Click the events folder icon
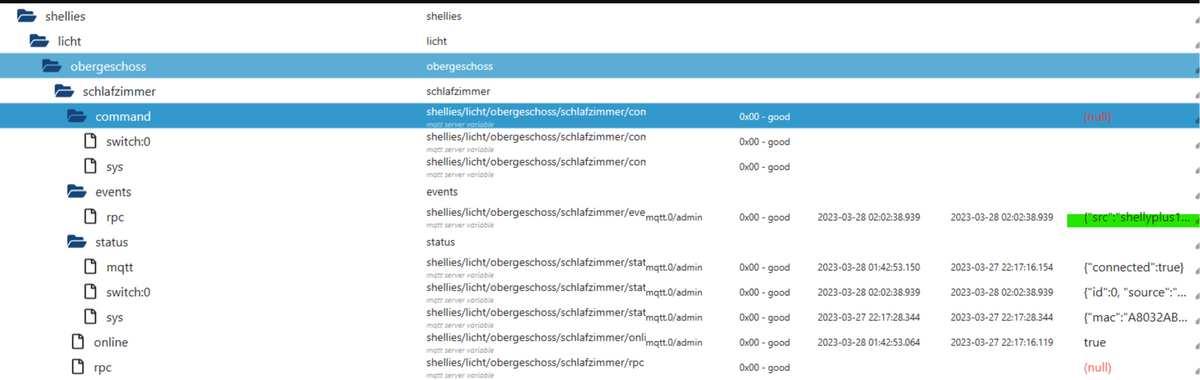 [x=77, y=192]
